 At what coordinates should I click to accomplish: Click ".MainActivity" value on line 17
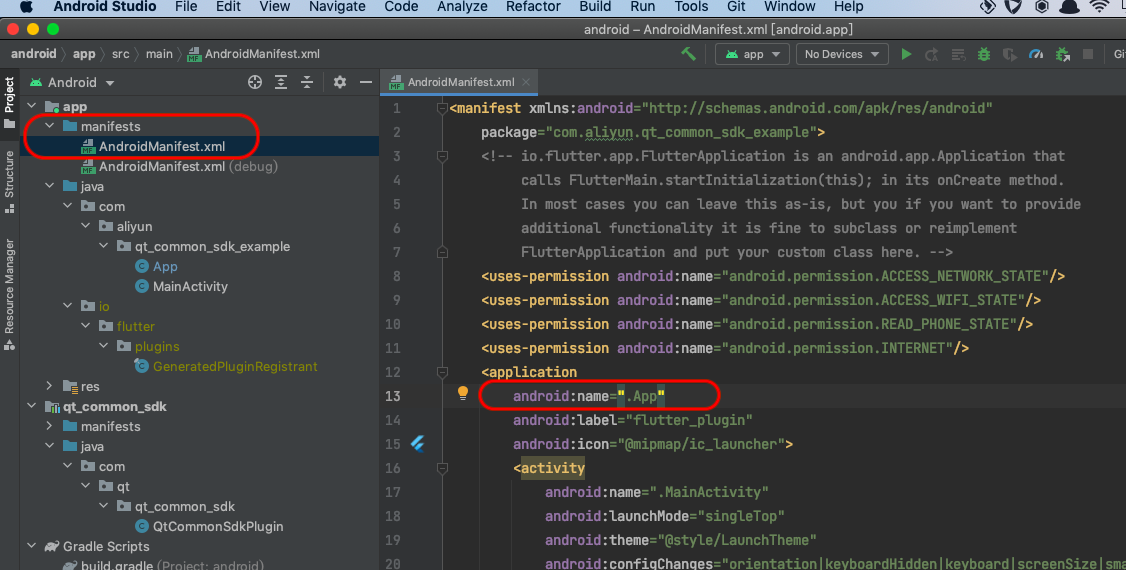point(709,492)
